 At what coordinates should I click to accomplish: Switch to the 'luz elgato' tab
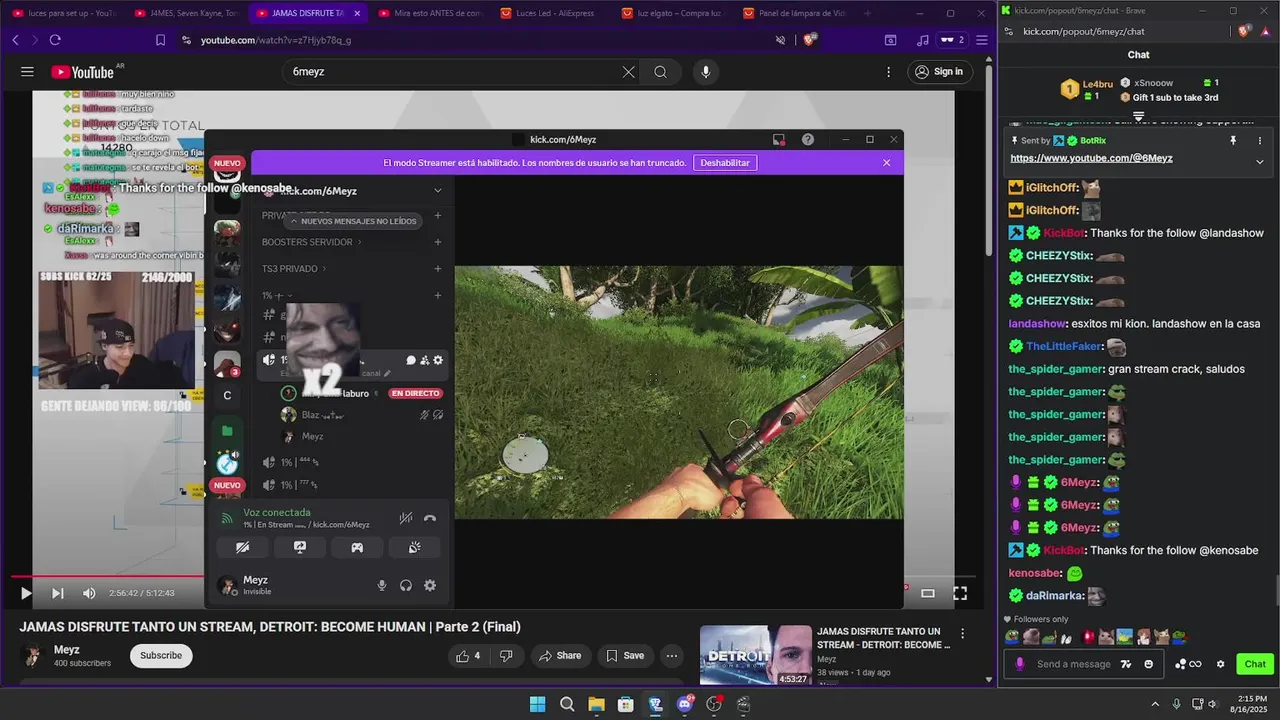(x=675, y=13)
